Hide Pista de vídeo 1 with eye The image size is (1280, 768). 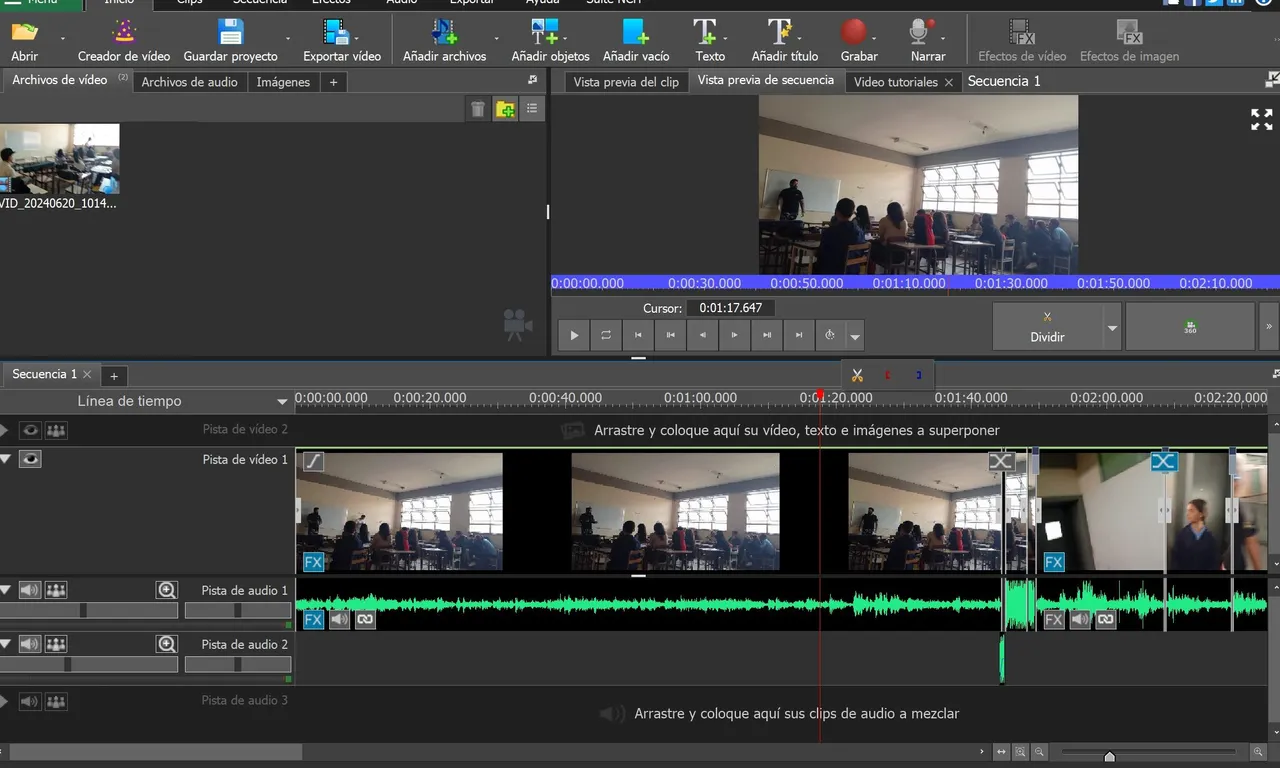30,460
